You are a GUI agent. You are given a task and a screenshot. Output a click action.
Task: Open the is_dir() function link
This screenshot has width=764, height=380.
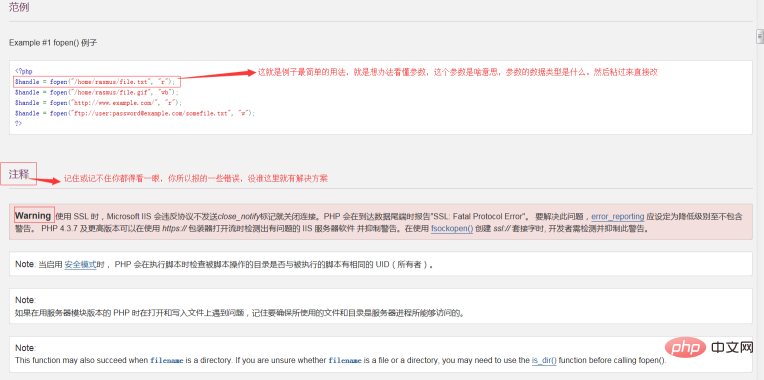(544, 361)
